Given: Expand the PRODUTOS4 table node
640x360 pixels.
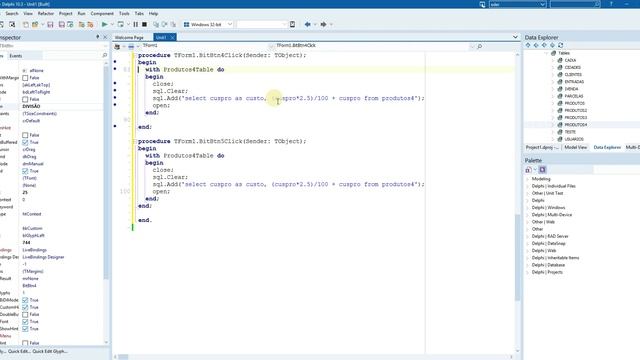Looking at the screenshot, I should 553,125.
